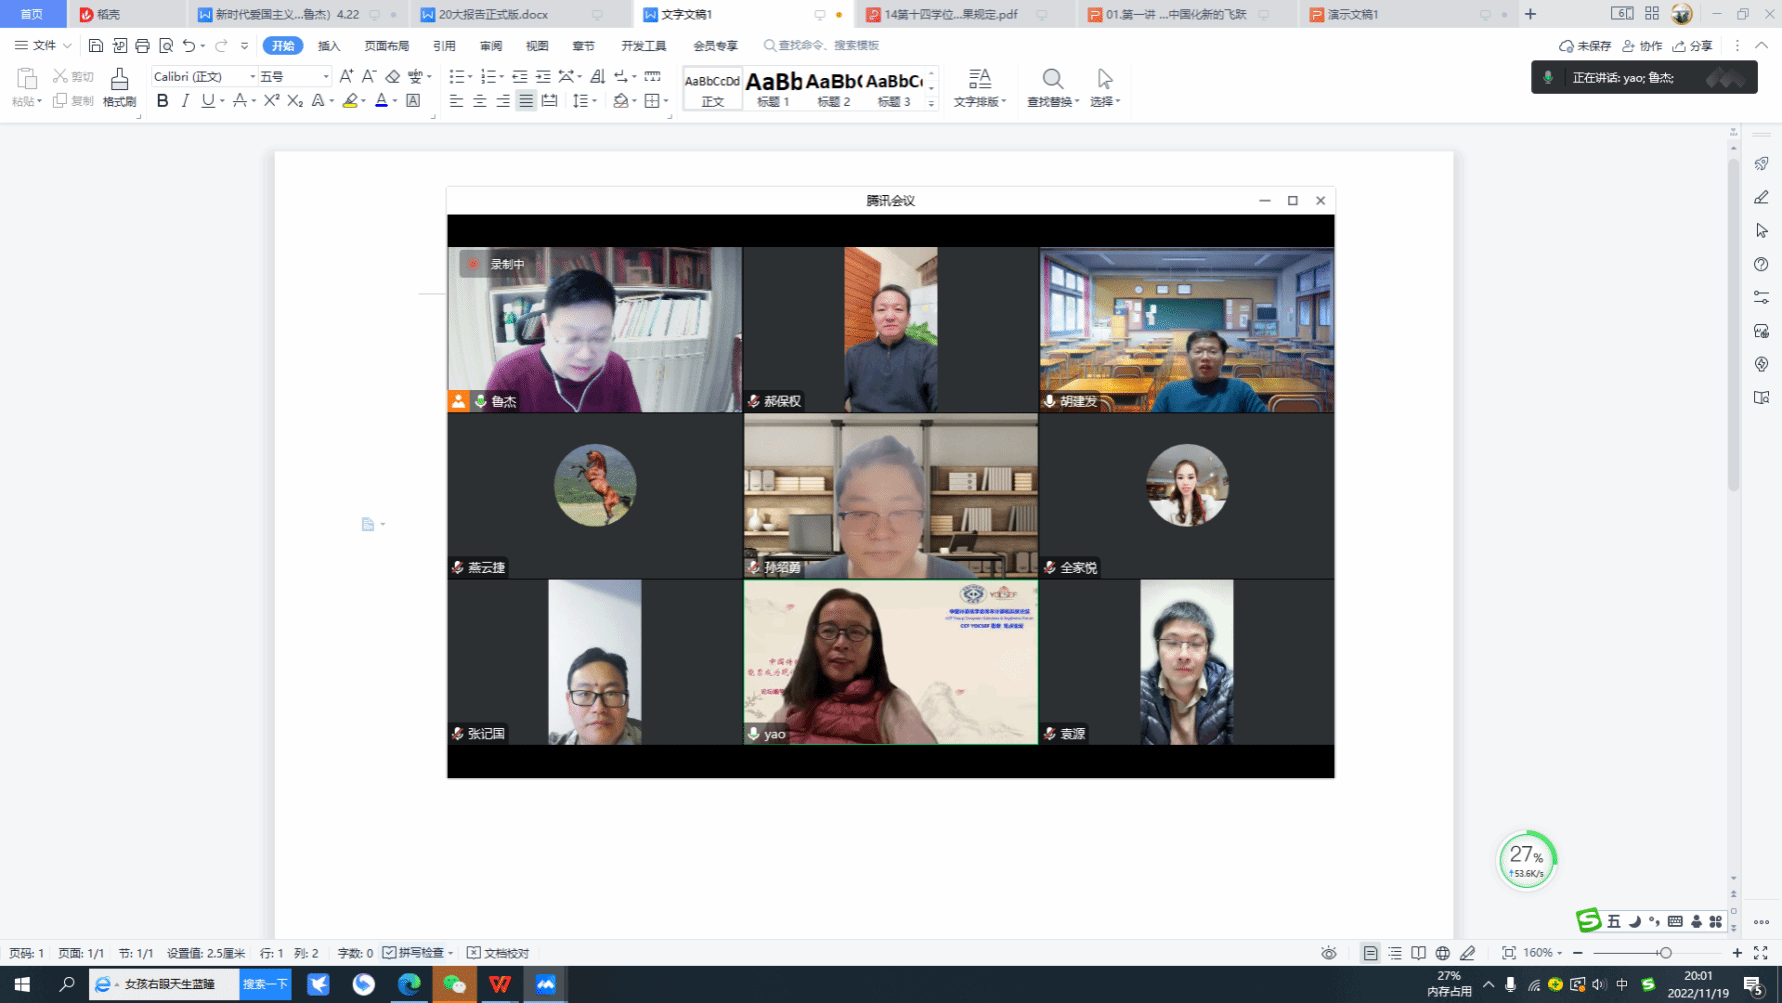Click the Share (分享) button

tap(1692, 46)
